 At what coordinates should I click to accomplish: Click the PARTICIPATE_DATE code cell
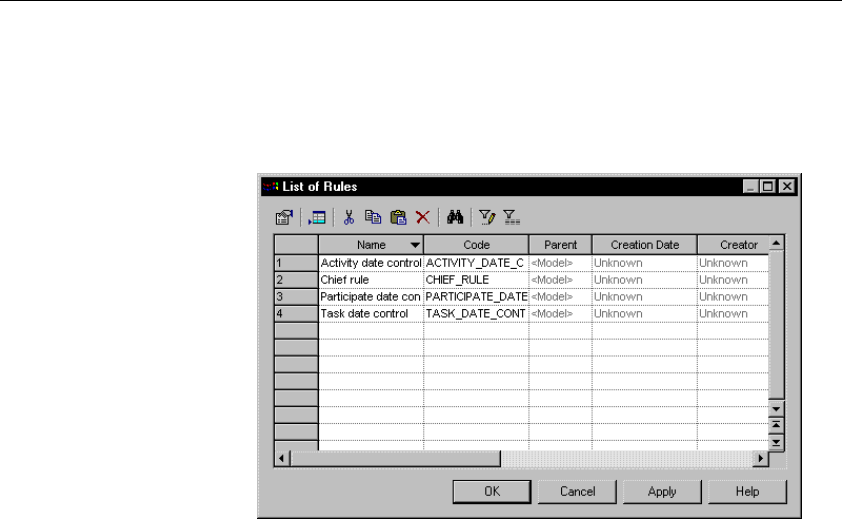476,297
